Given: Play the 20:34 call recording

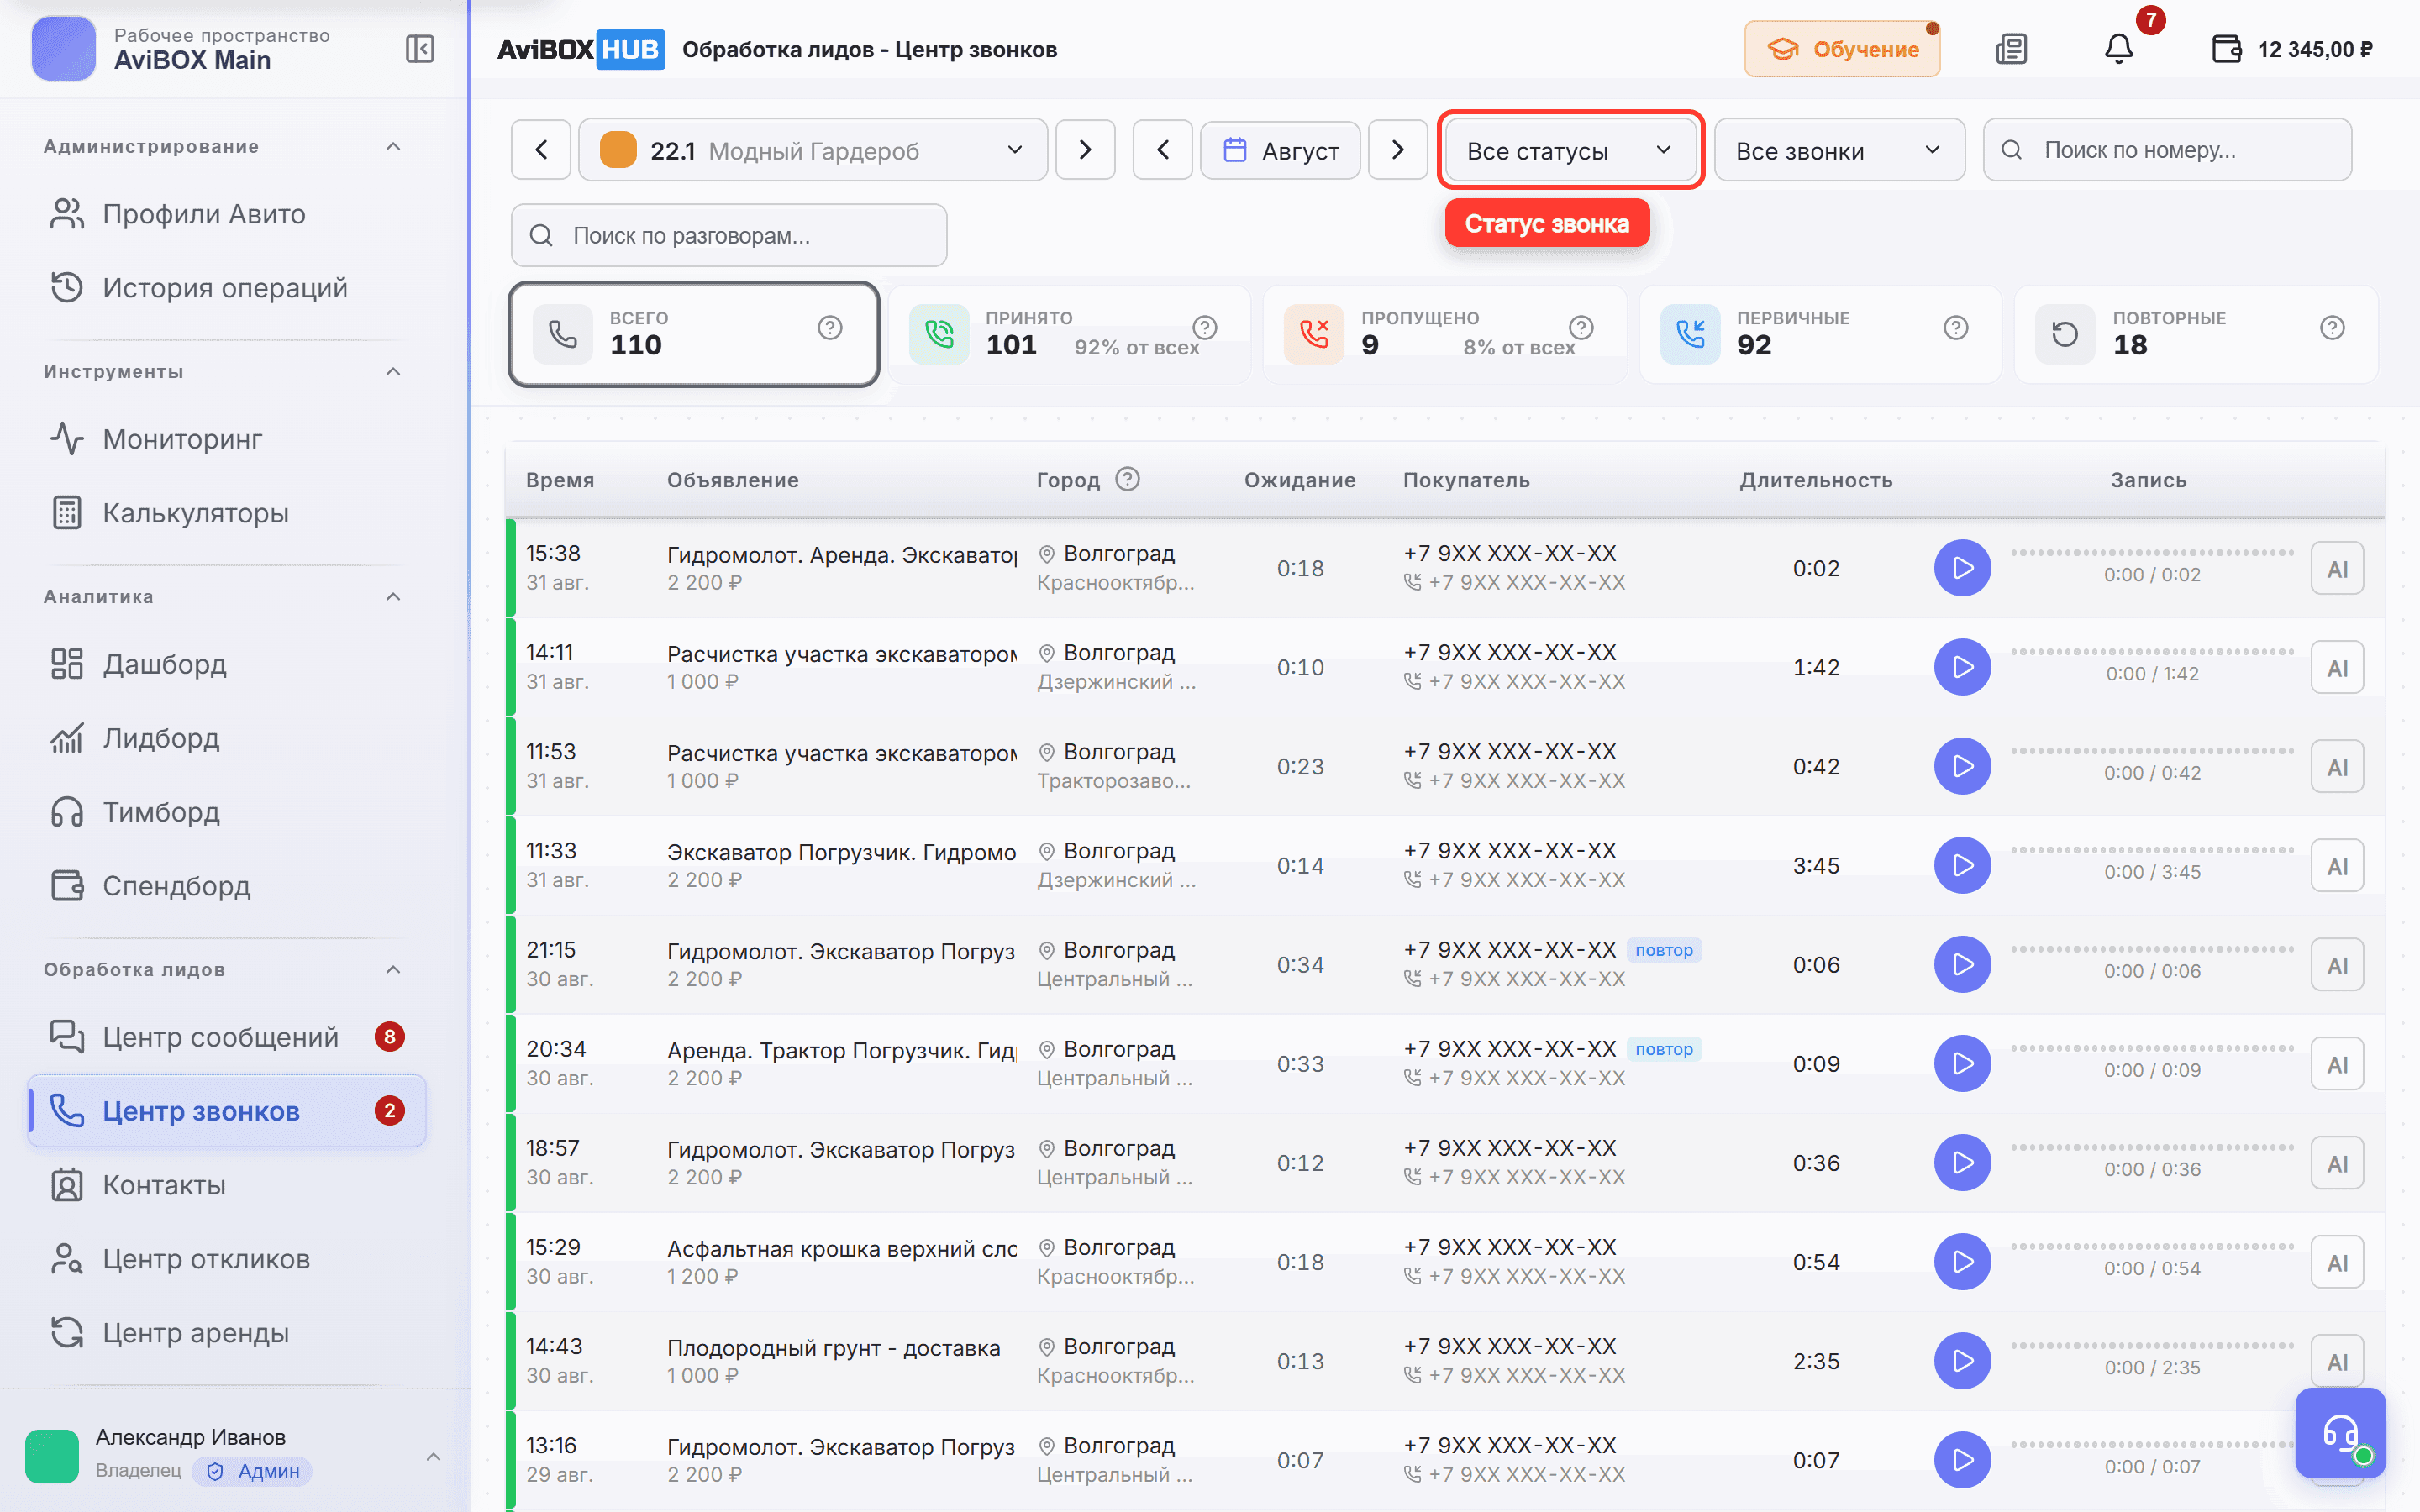Looking at the screenshot, I should [x=1962, y=1063].
